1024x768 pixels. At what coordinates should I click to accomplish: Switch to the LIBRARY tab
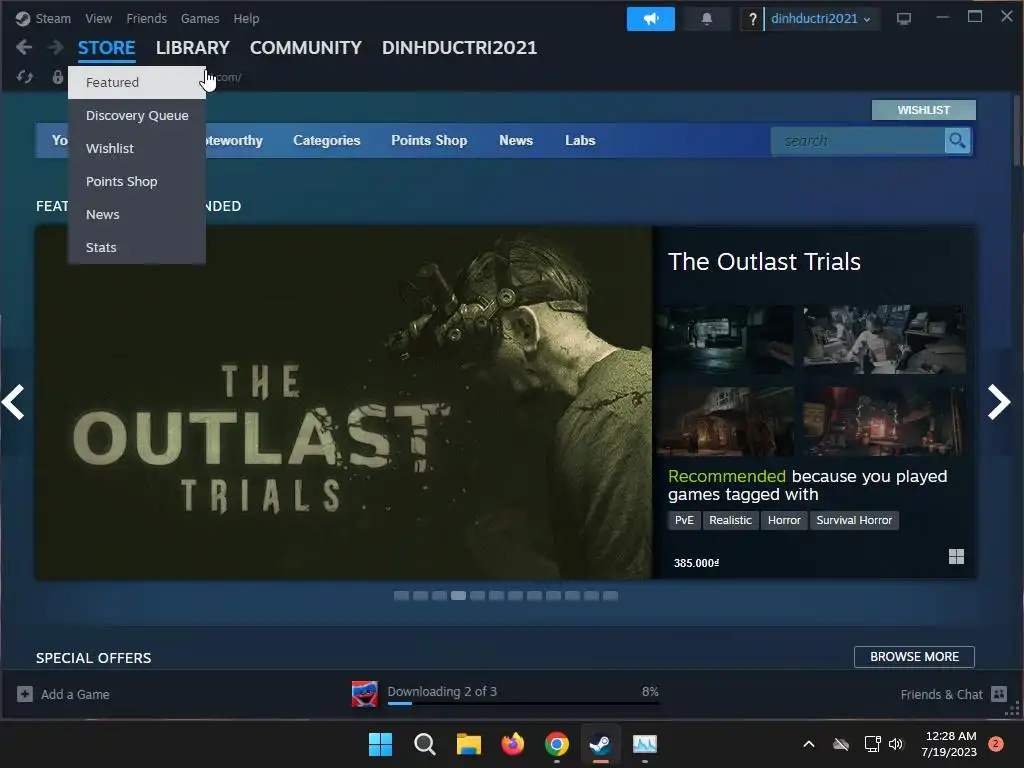pos(193,48)
